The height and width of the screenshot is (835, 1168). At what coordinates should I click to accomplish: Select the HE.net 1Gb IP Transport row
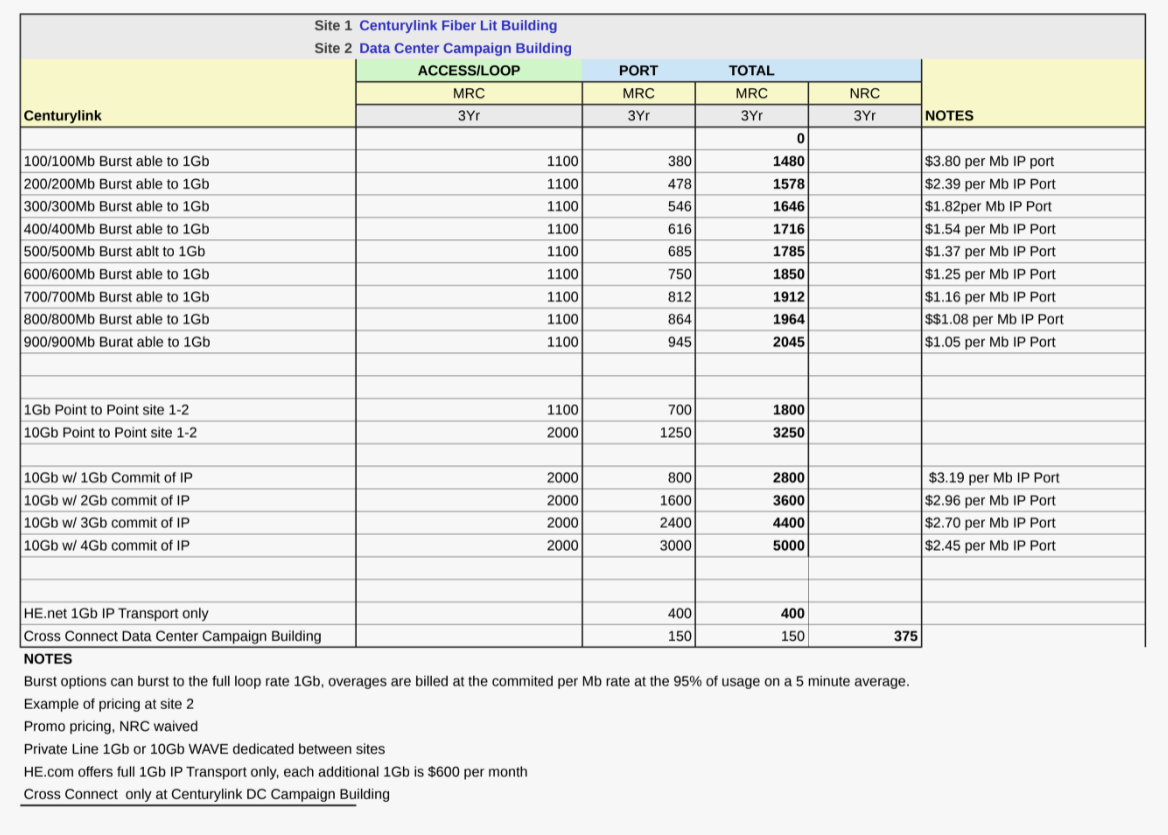(116, 614)
